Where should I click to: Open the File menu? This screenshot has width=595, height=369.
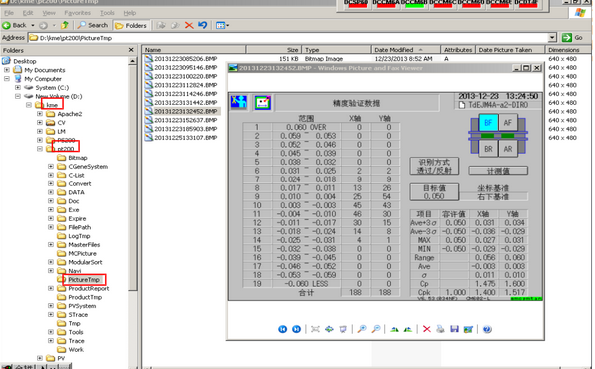point(8,13)
